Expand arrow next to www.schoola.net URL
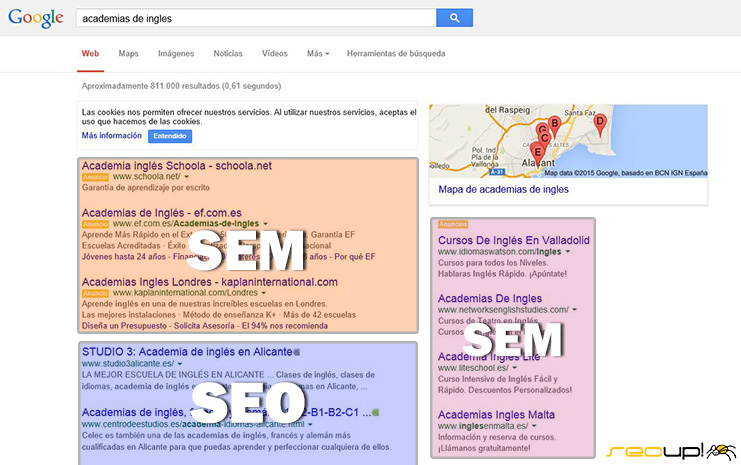The height and width of the screenshot is (465, 741). click(186, 177)
